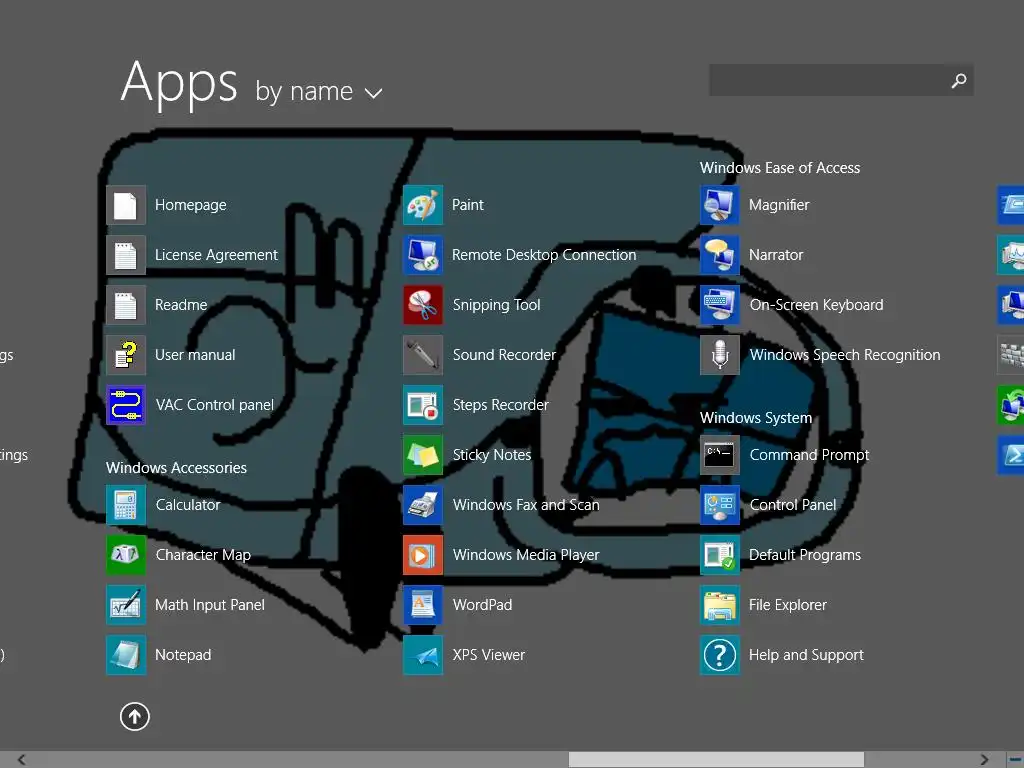Open the License Agreement file icon

125,255
